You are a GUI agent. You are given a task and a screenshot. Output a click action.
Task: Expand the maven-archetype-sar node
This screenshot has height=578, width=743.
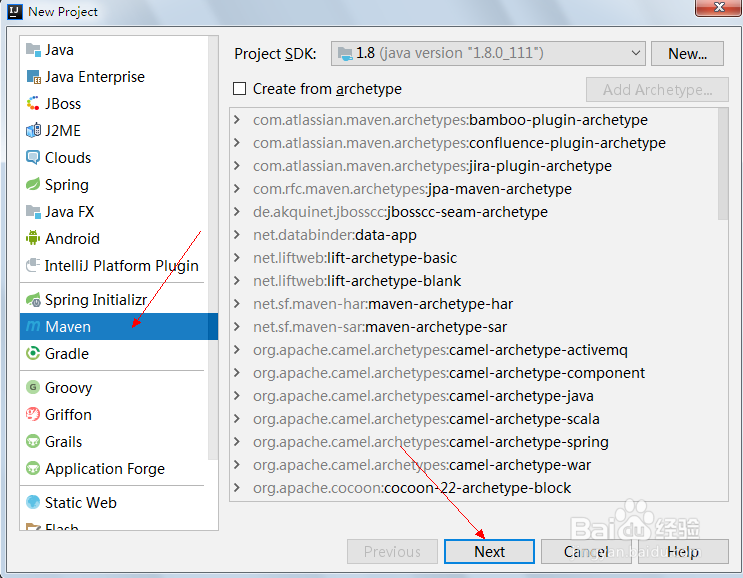pyautogui.click(x=237, y=326)
